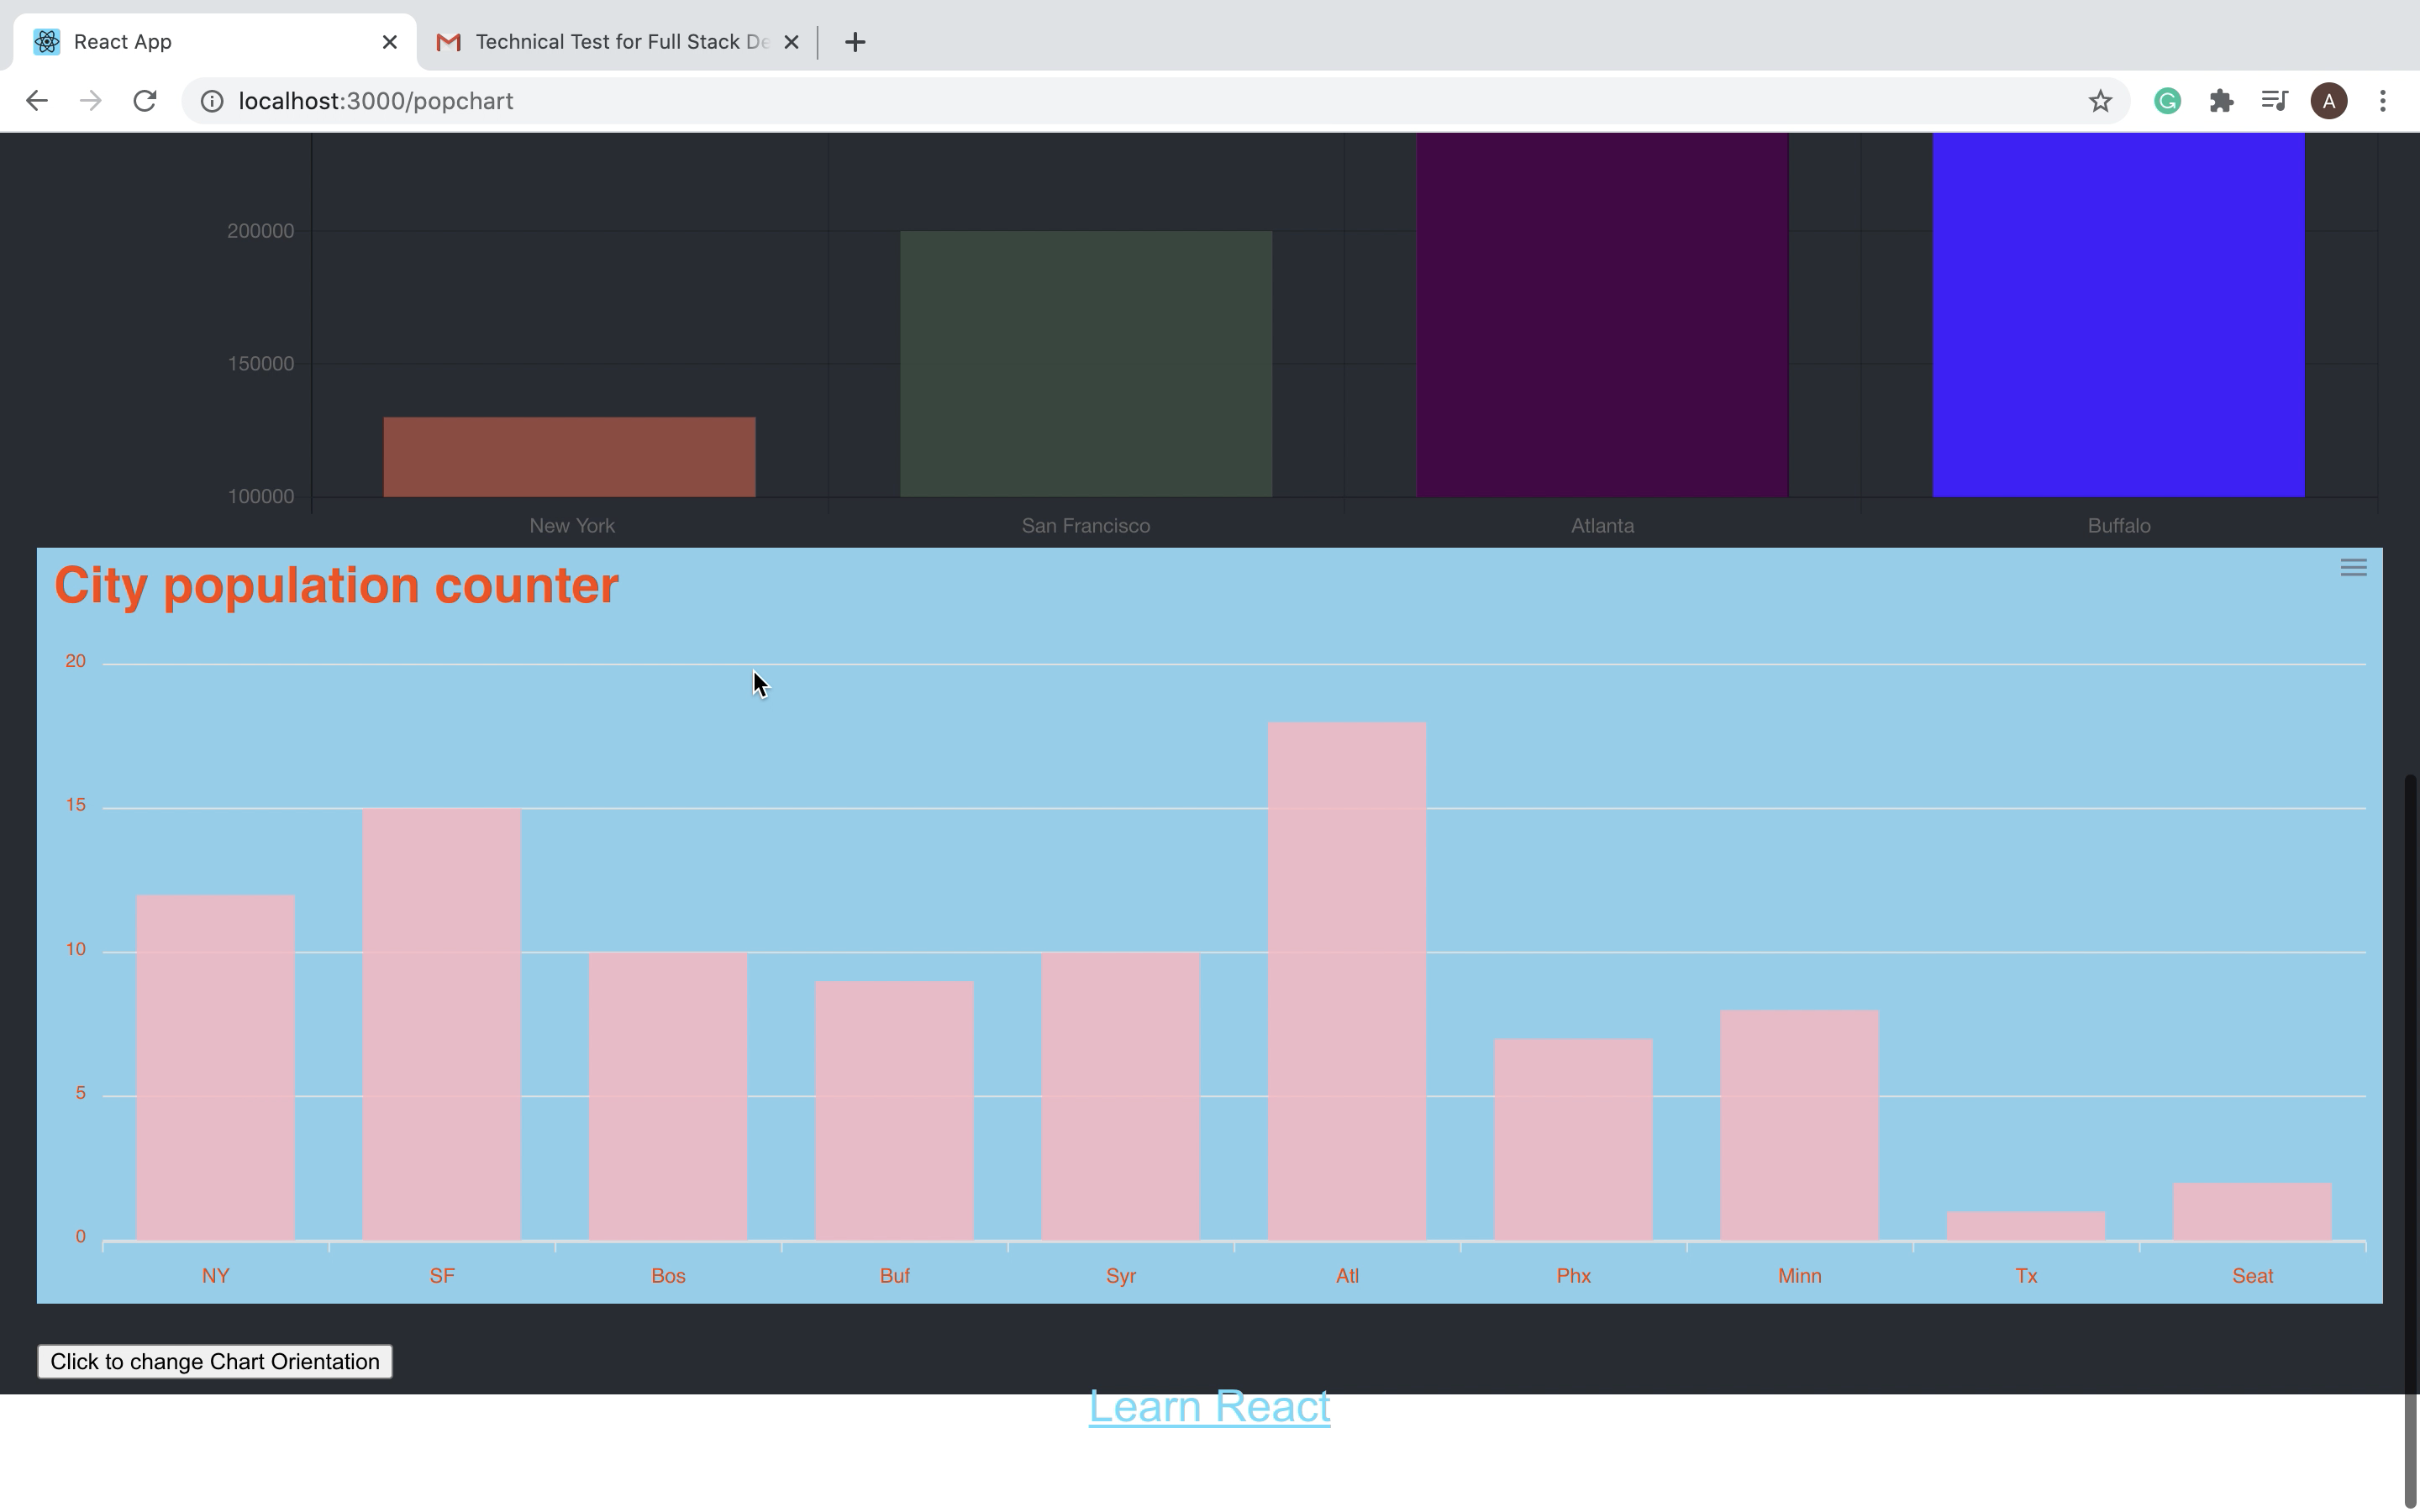
Task: Open the Learn React link
Action: tap(1208, 1406)
